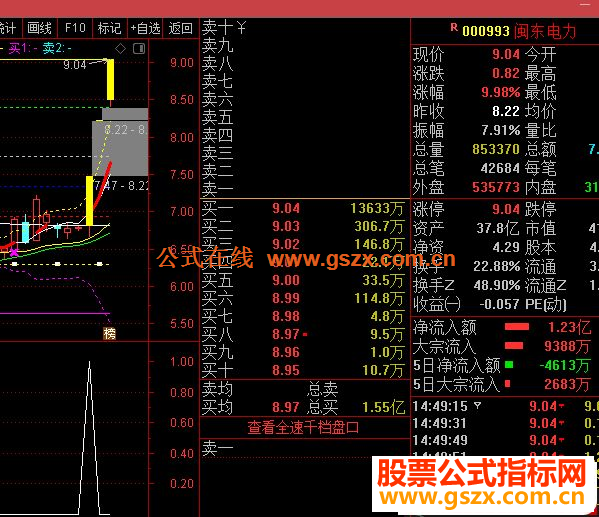Click the R marker before stock code

pos(454,27)
